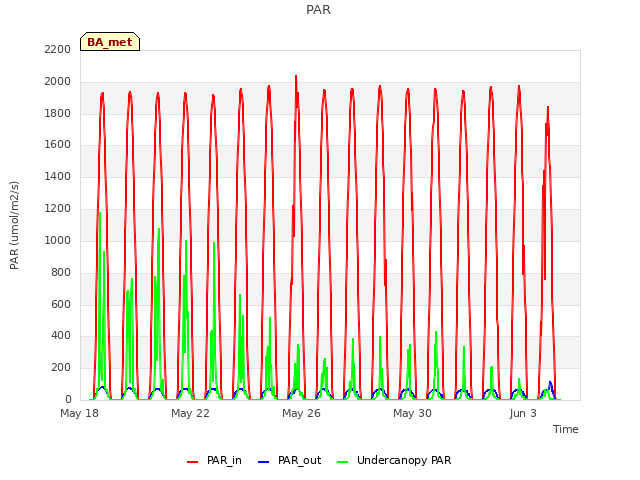This screenshot has width=640, height=480.
Task: Click the 1200 y-axis tick label
Action: [58, 209]
